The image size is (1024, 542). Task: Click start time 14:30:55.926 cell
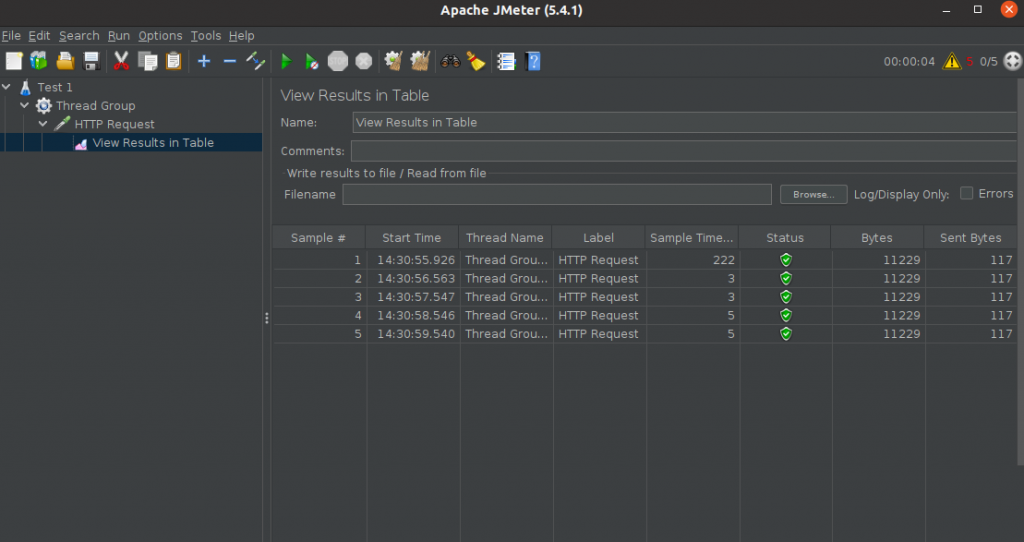tap(413, 260)
